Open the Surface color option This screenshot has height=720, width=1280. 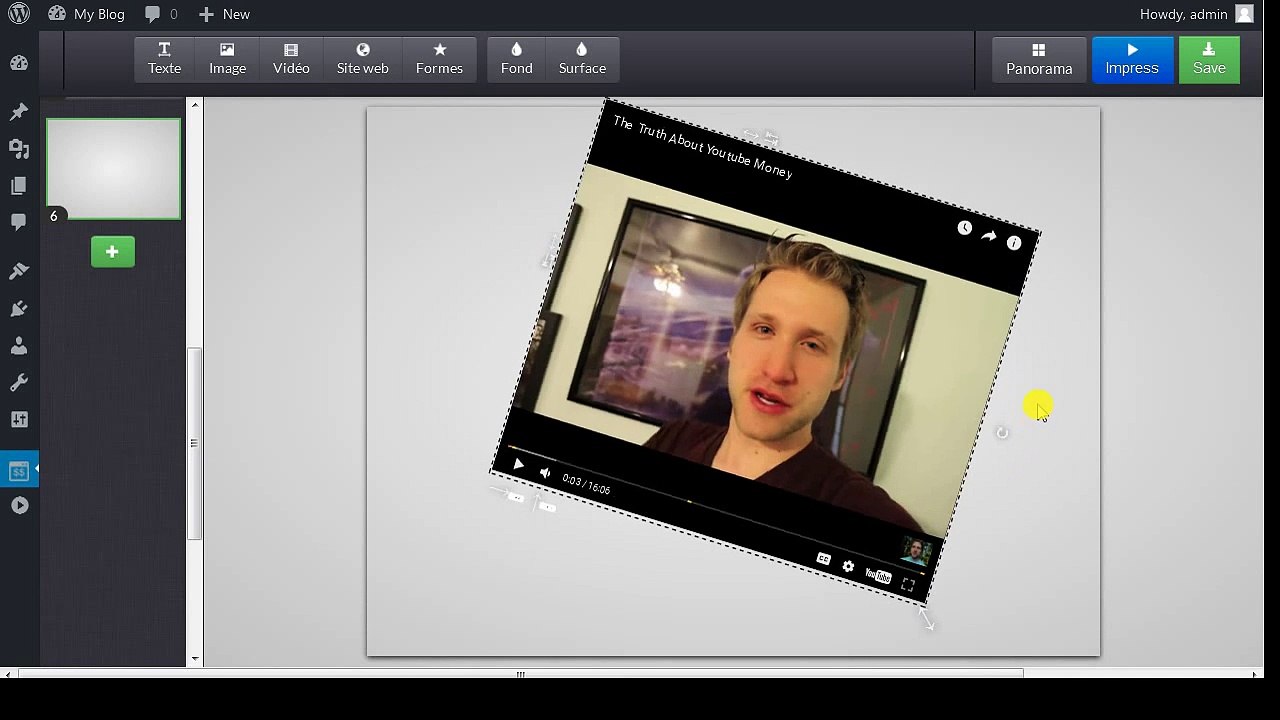(x=582, y=59)
